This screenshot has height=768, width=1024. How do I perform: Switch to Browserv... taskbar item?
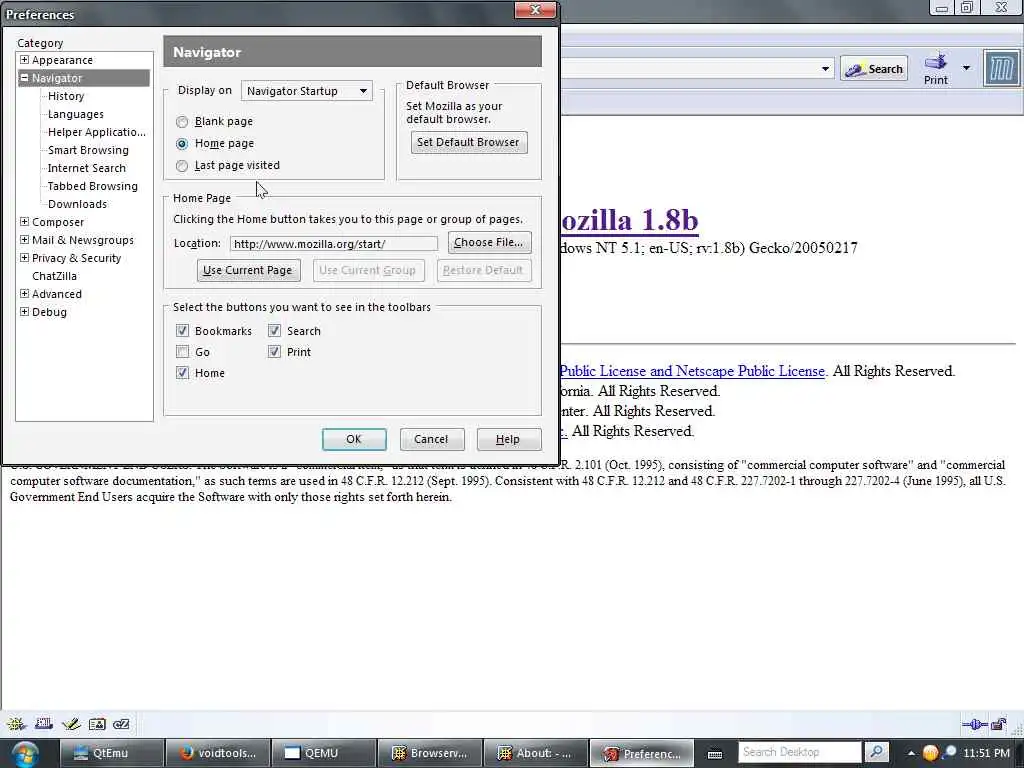click(x=429, y=753)
